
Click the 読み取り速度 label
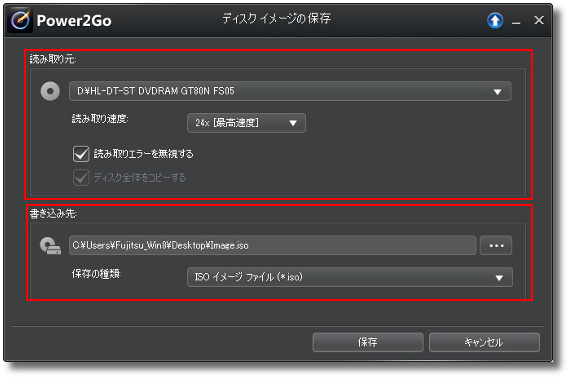pos(100,119)
